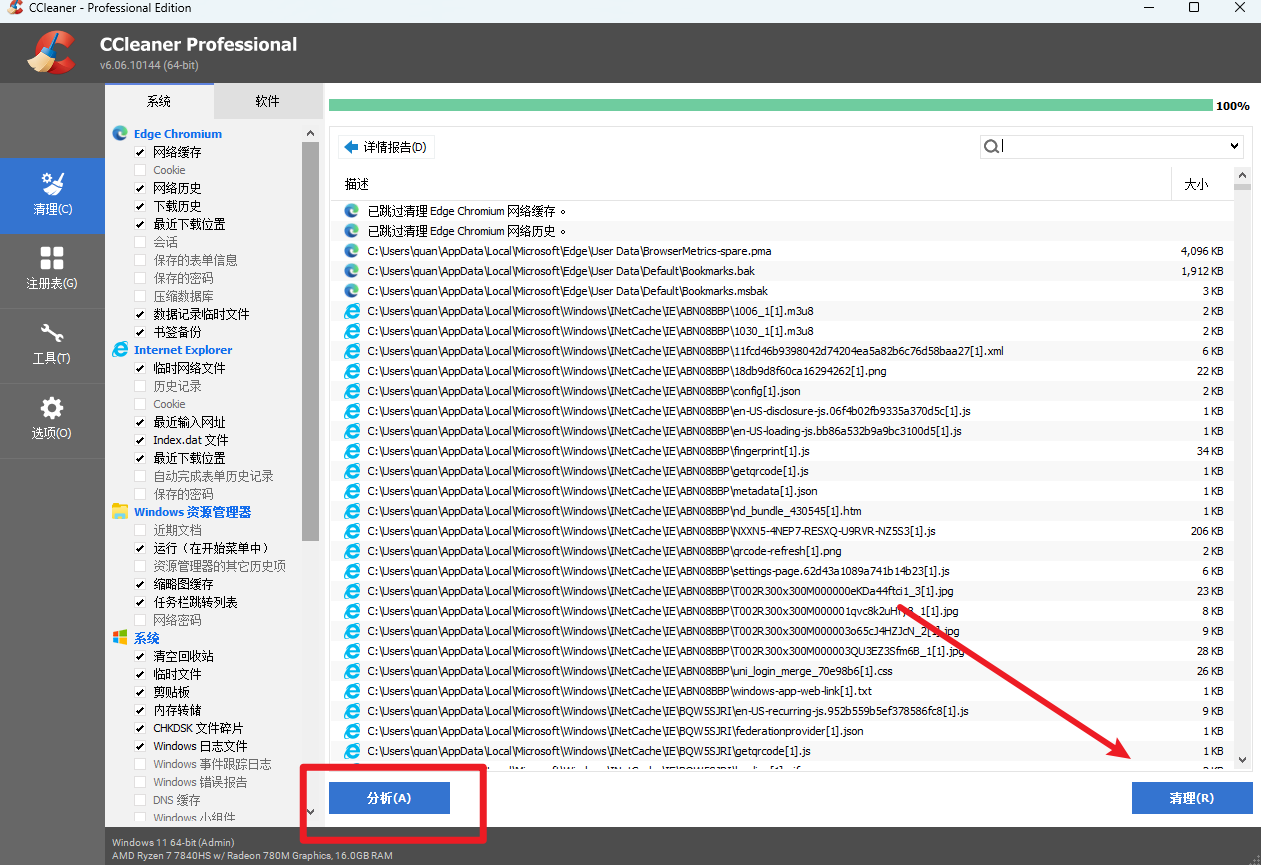The height and width of the screenshot is (865, 1261).
Task: Click the search input field
Action: [1112, 147]
